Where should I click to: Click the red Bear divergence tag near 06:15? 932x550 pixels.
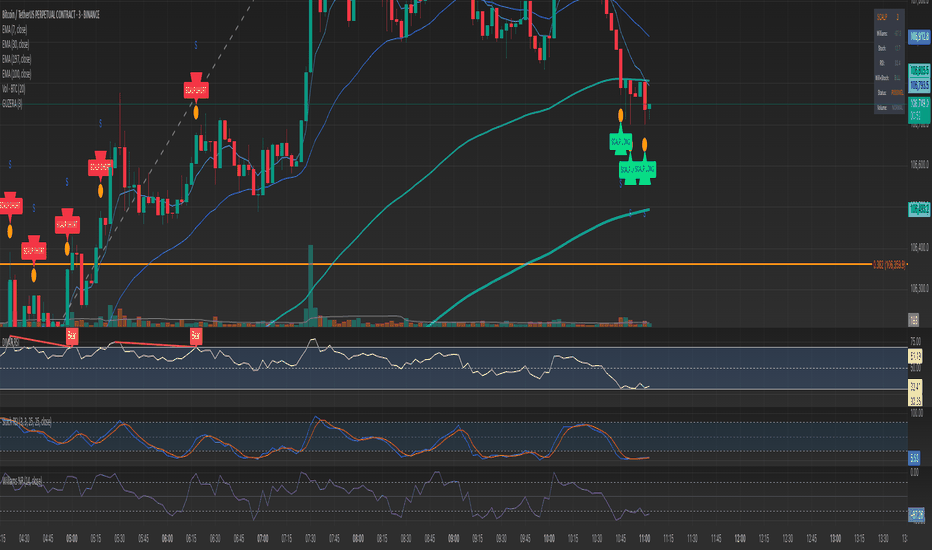[196, 336]
